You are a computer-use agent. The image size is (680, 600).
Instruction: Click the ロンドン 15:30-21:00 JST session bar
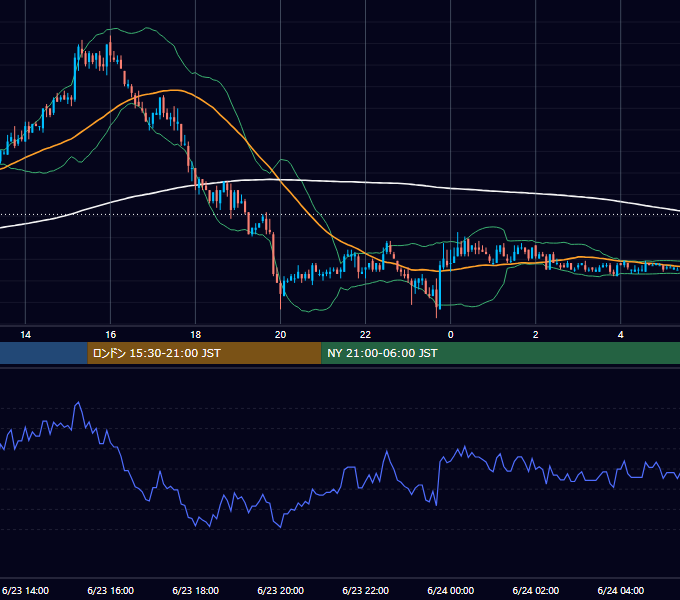(x=204, y=353)
